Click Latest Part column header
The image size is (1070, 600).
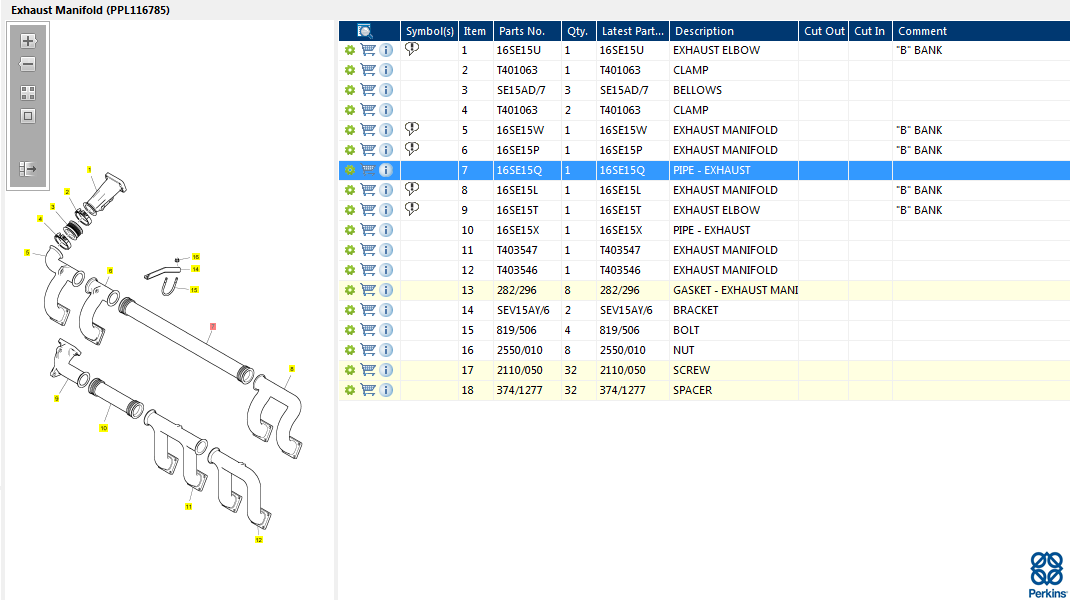point(633,31)
